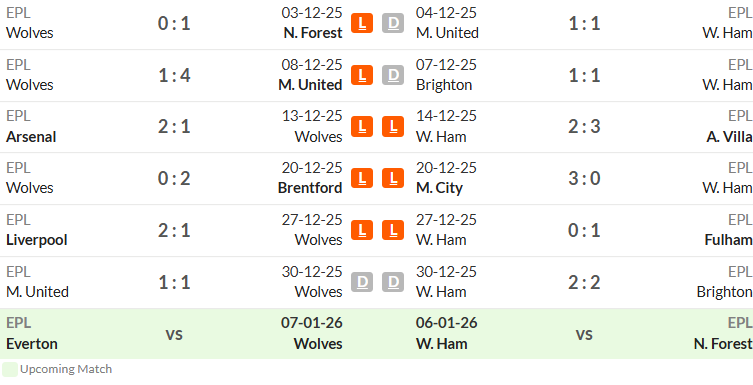Open the N. Forest link in 03-12-25 row

point(313,33)
